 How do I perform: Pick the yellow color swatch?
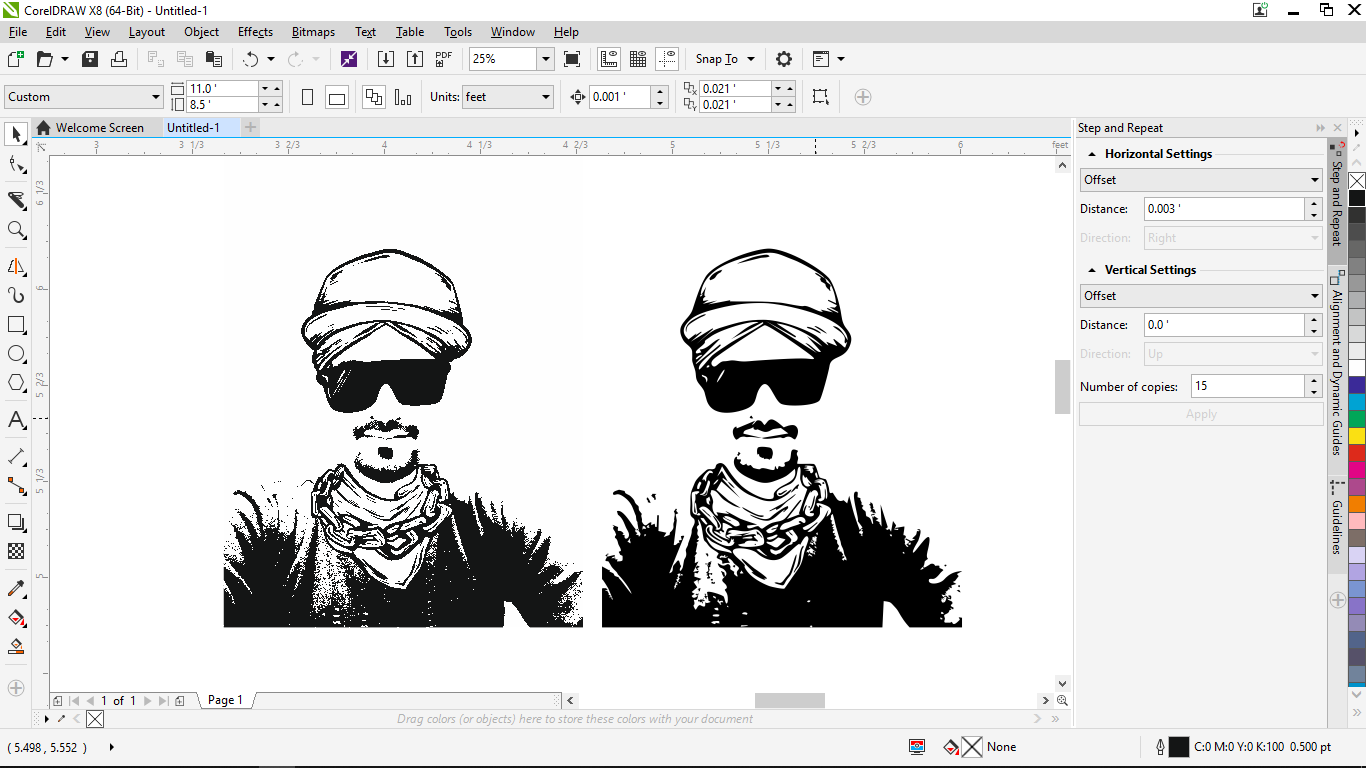pos(1357,436)
